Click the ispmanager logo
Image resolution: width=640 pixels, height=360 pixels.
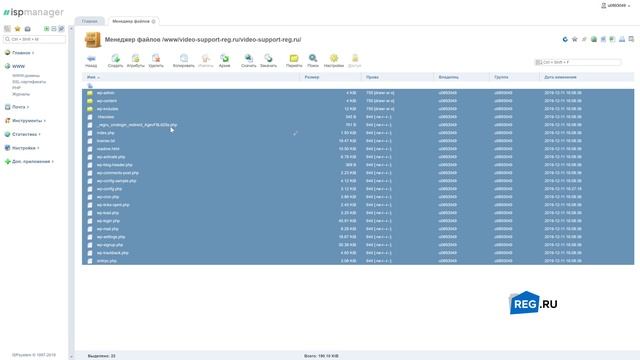point(34,13)
